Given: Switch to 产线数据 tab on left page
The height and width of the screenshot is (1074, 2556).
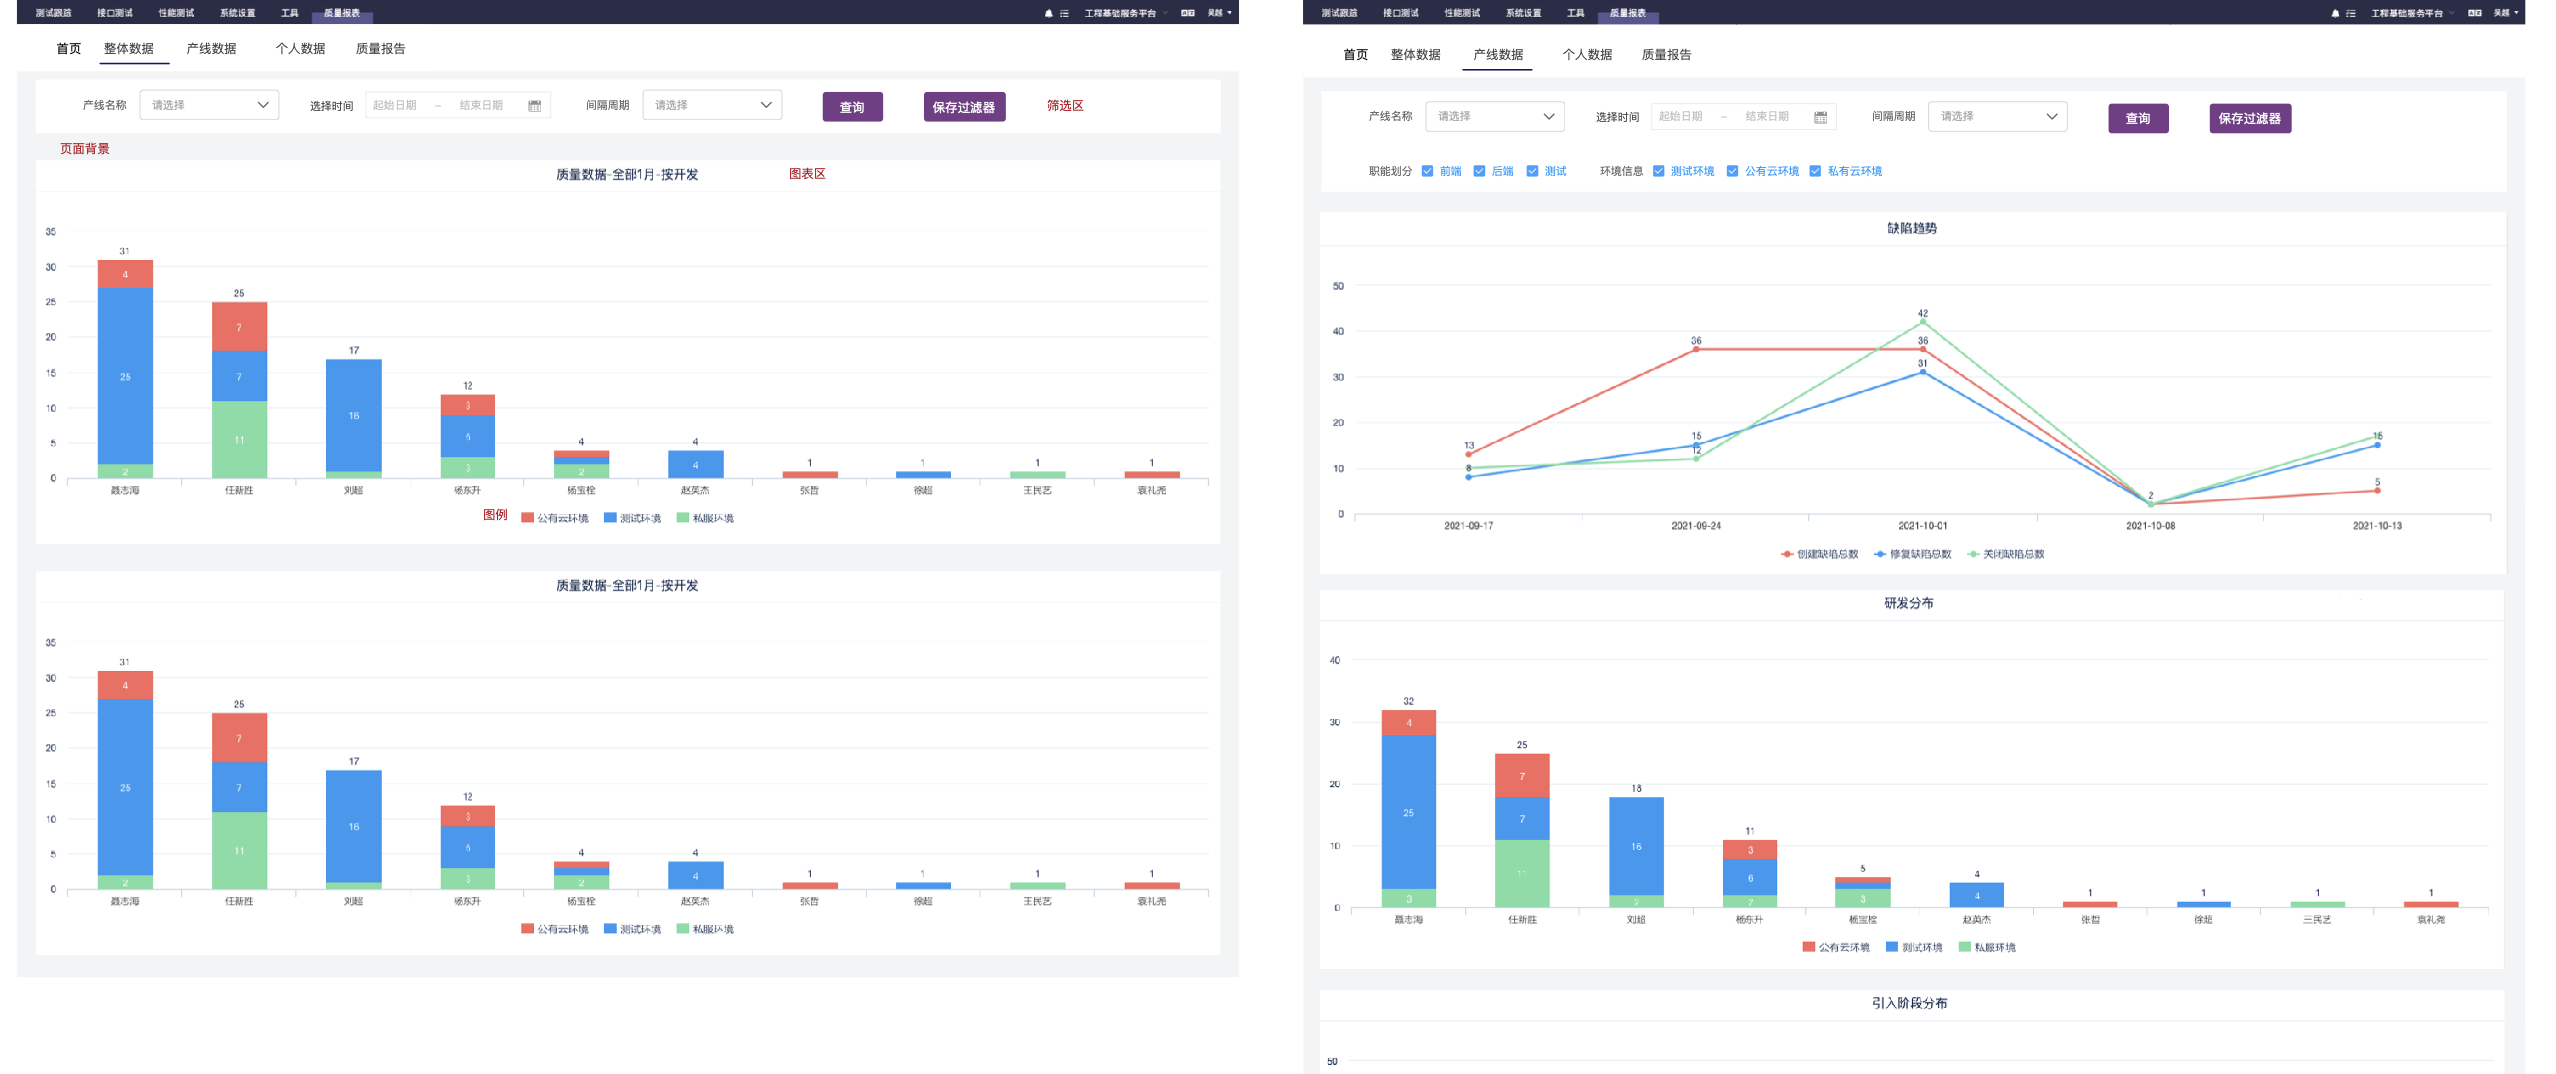Looking at the screenshot, I should pos(211,49).
